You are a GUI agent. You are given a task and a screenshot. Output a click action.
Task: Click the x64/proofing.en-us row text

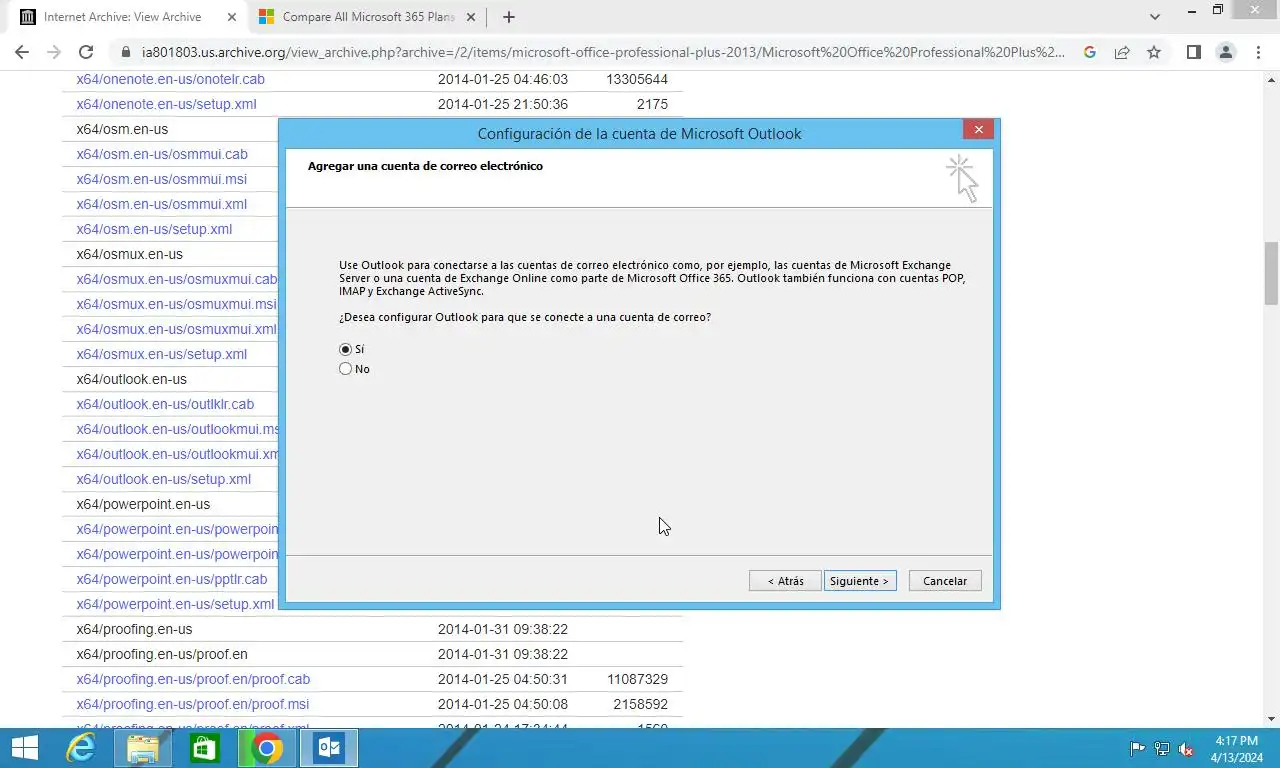134,629
